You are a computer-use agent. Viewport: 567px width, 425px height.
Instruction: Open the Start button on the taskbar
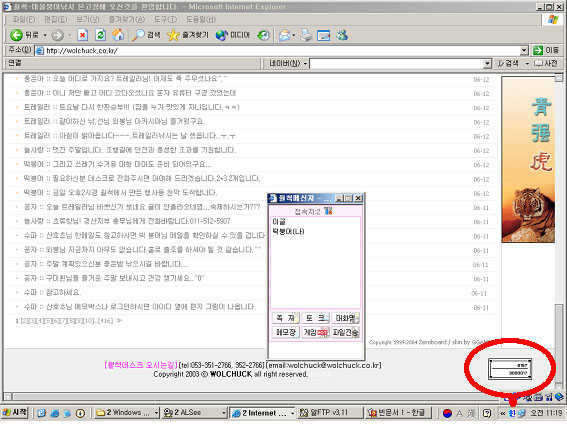[15, 412]
